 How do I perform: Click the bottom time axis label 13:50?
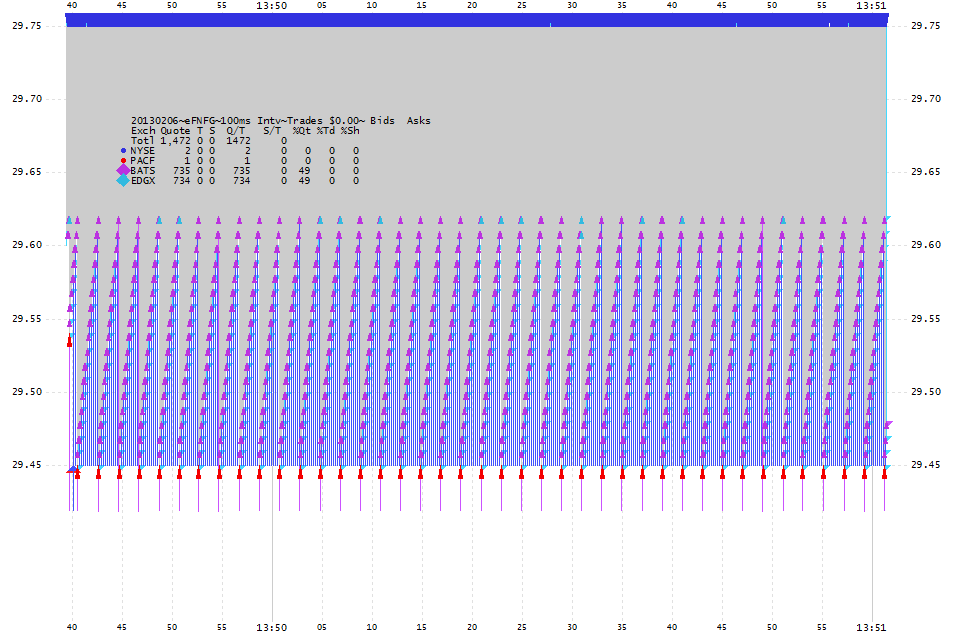[x=271, y=627]
